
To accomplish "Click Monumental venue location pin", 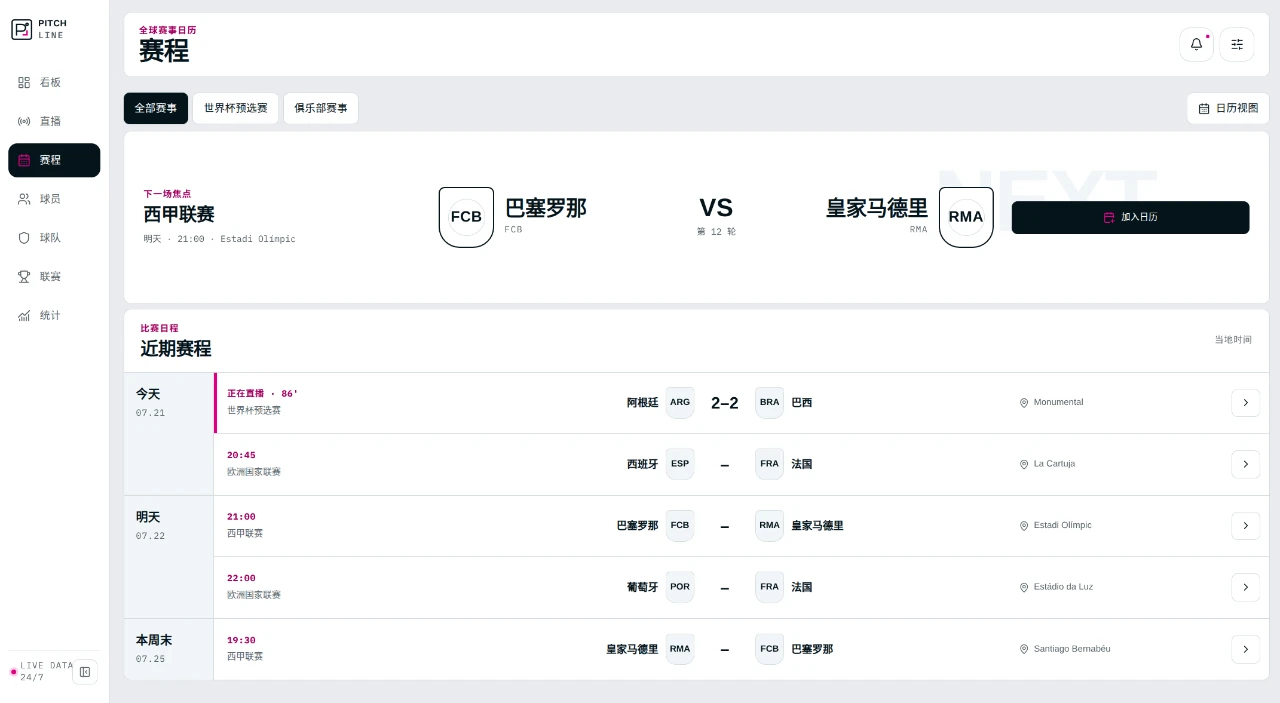I will [x=1024, y=403].
